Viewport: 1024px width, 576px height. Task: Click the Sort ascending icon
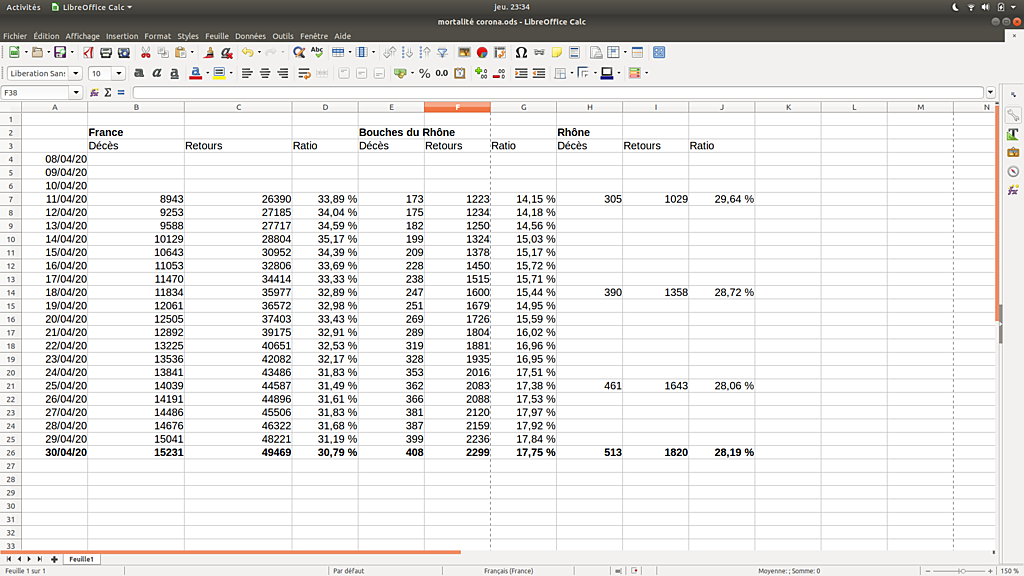point(407,52)
